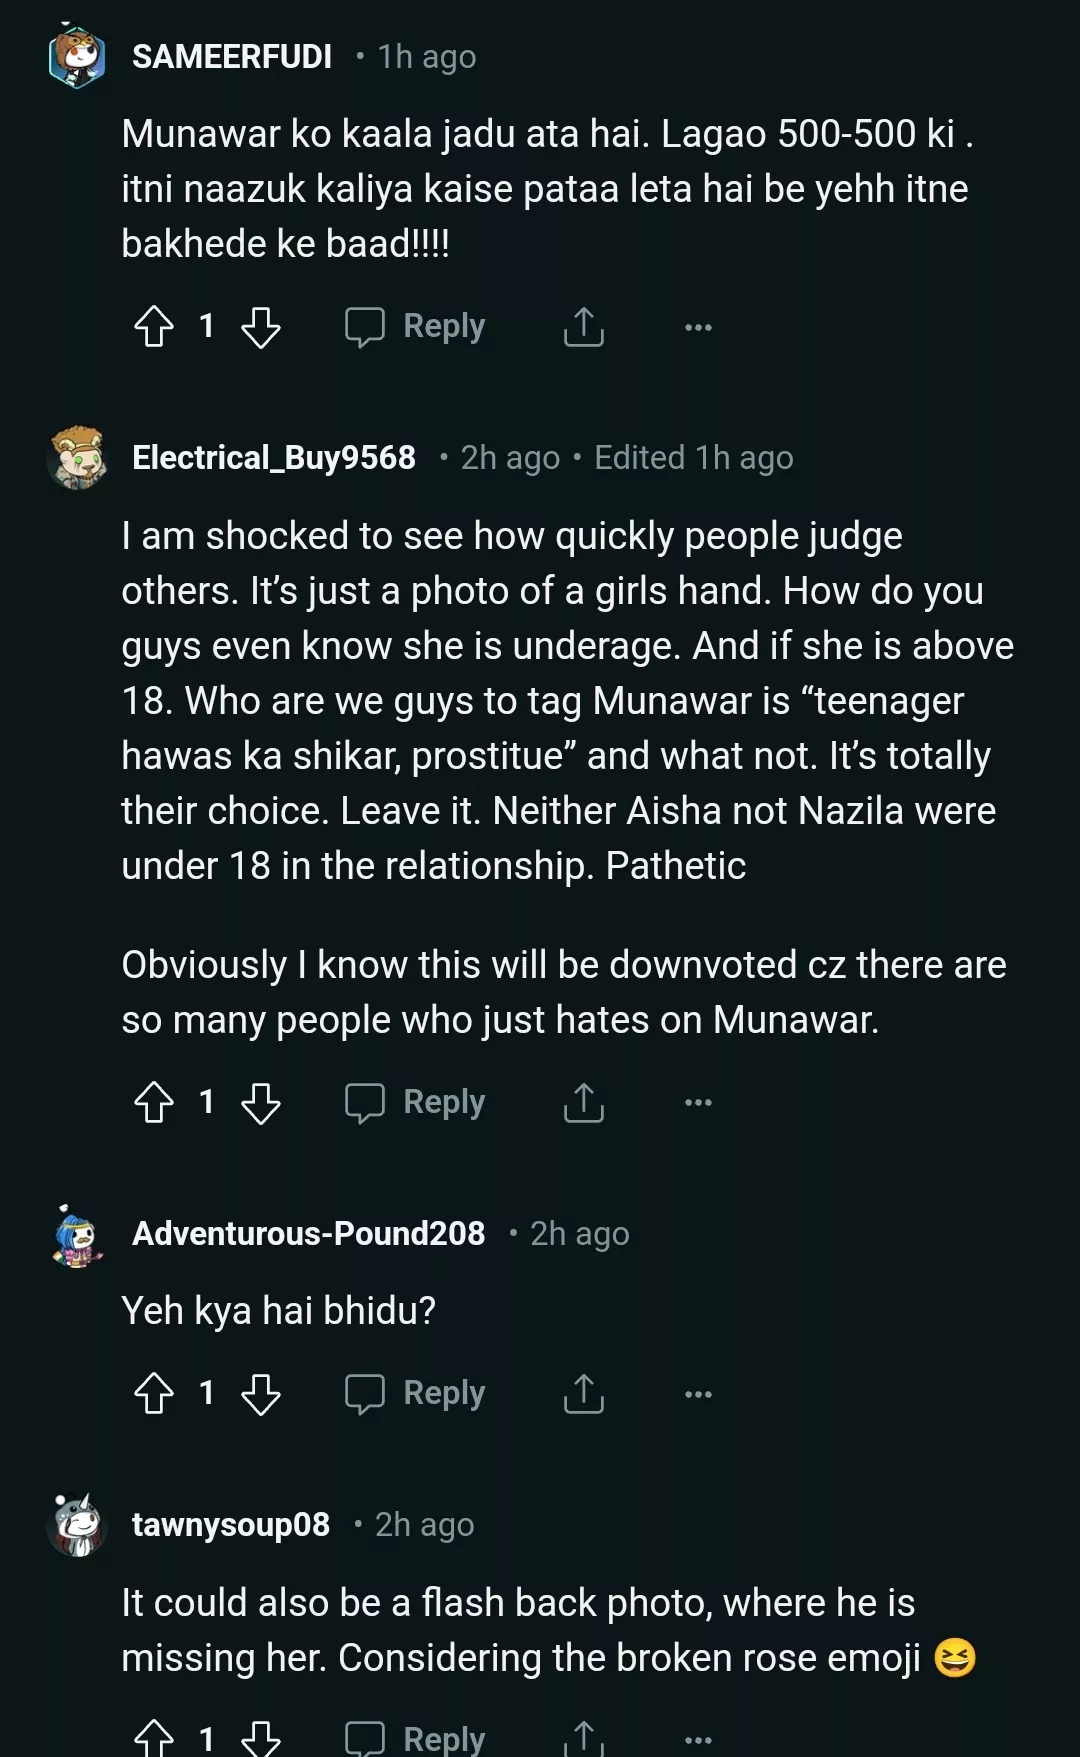
Task: Open more options on SAMEERFUDI's comment
Action: pyautogui.click(x=698, y=327)
